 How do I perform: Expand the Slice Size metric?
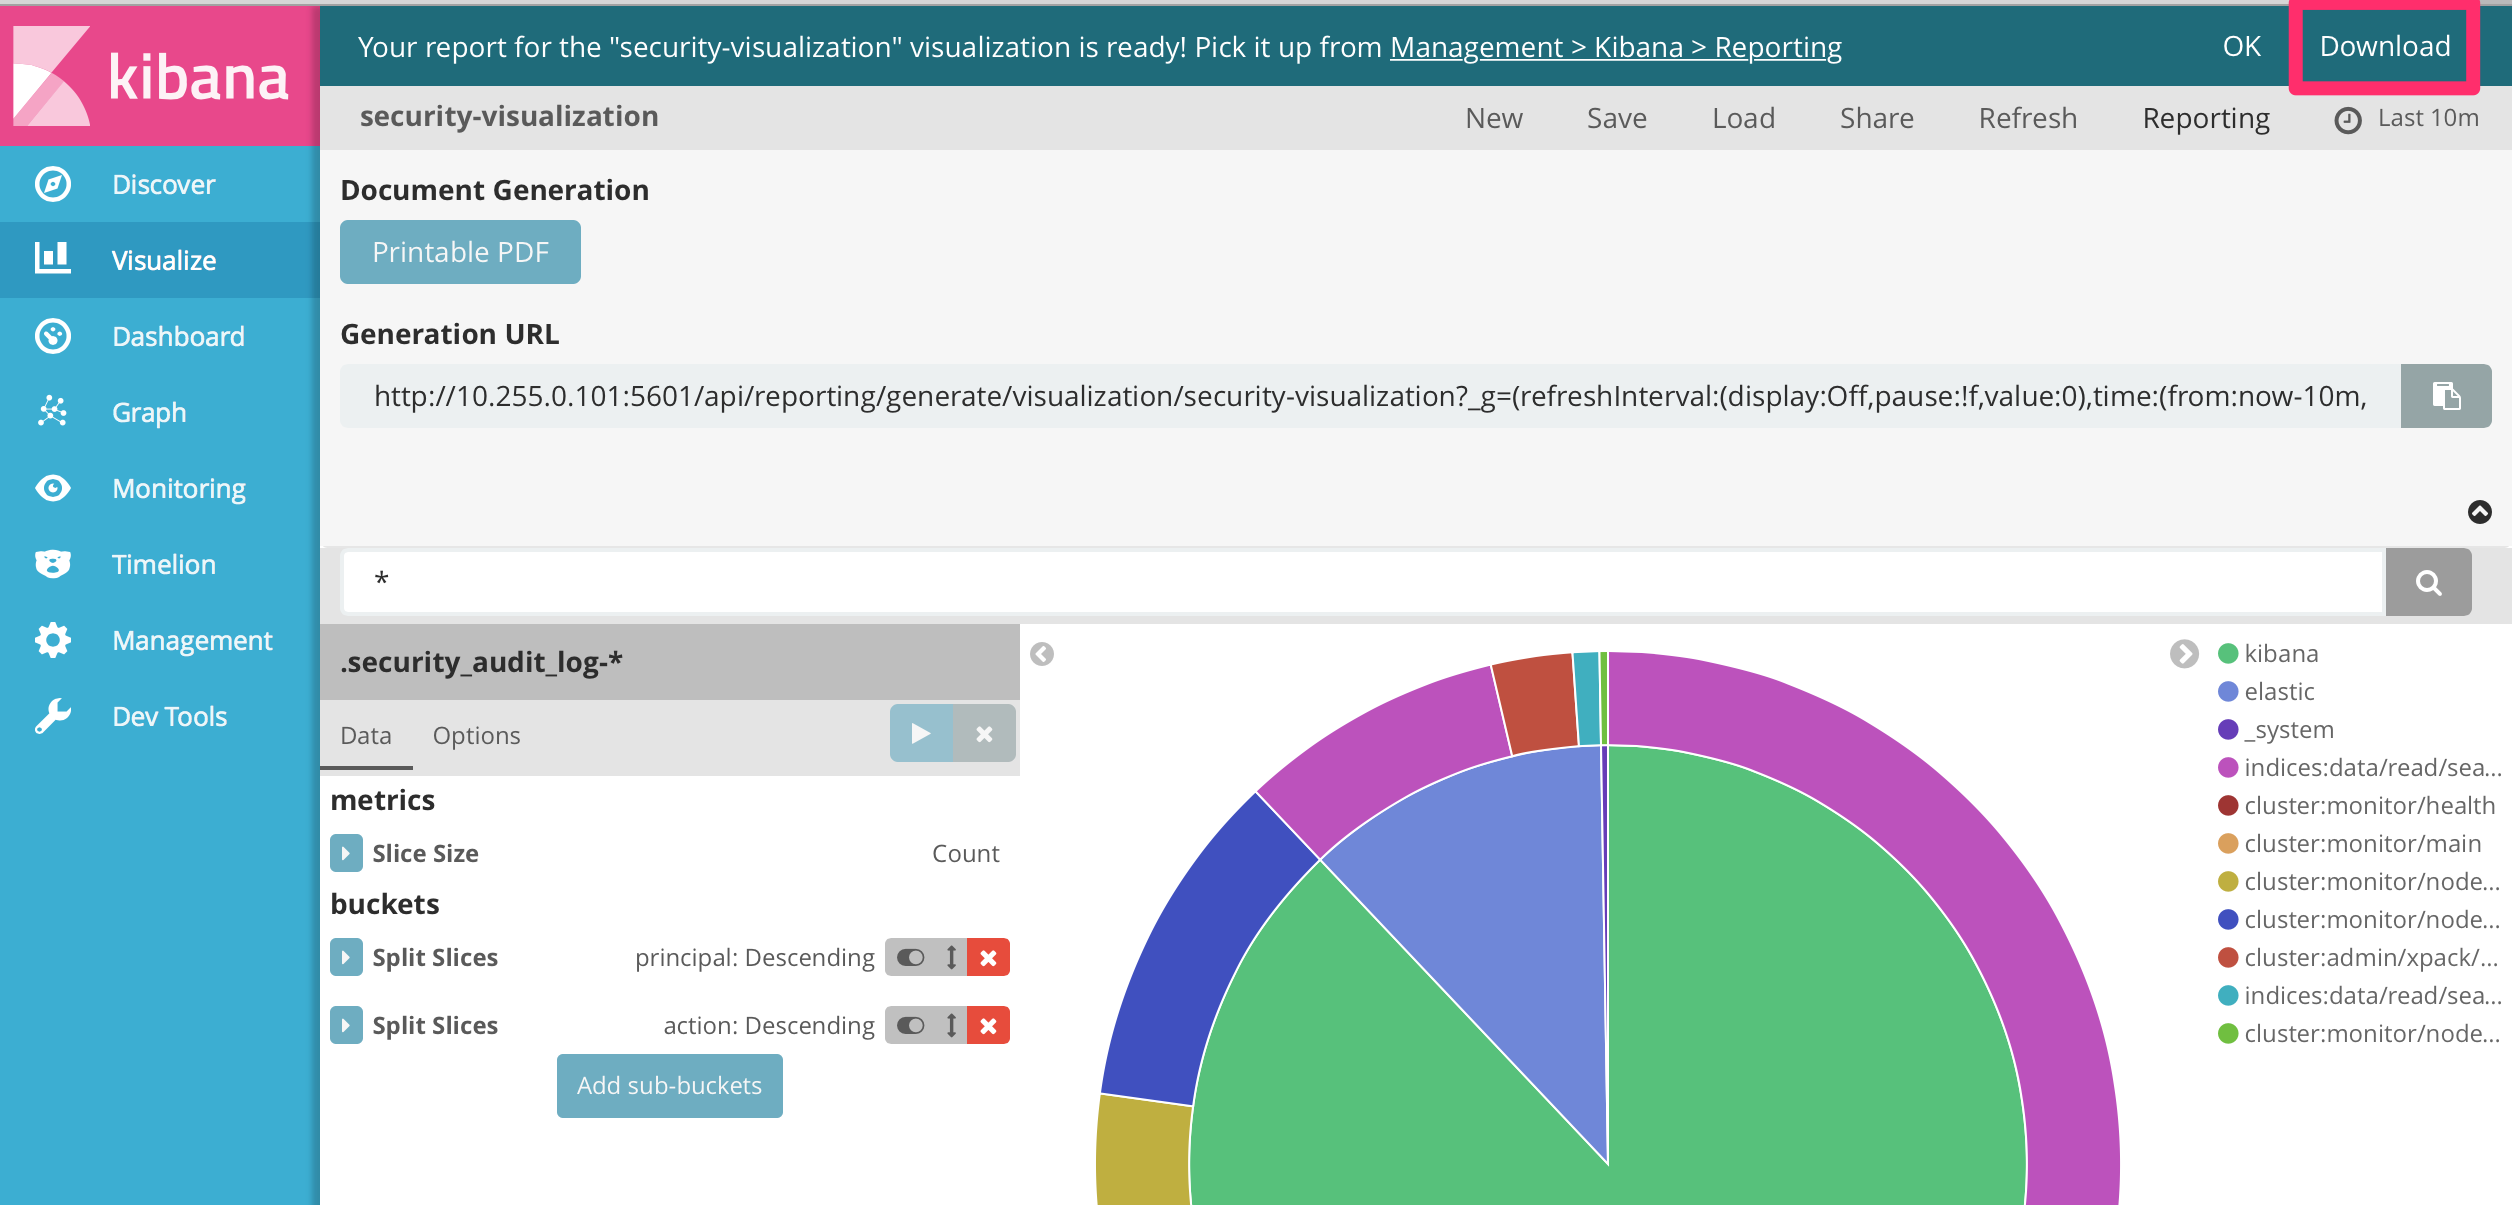pyautogui.click(x=346, y=853)
